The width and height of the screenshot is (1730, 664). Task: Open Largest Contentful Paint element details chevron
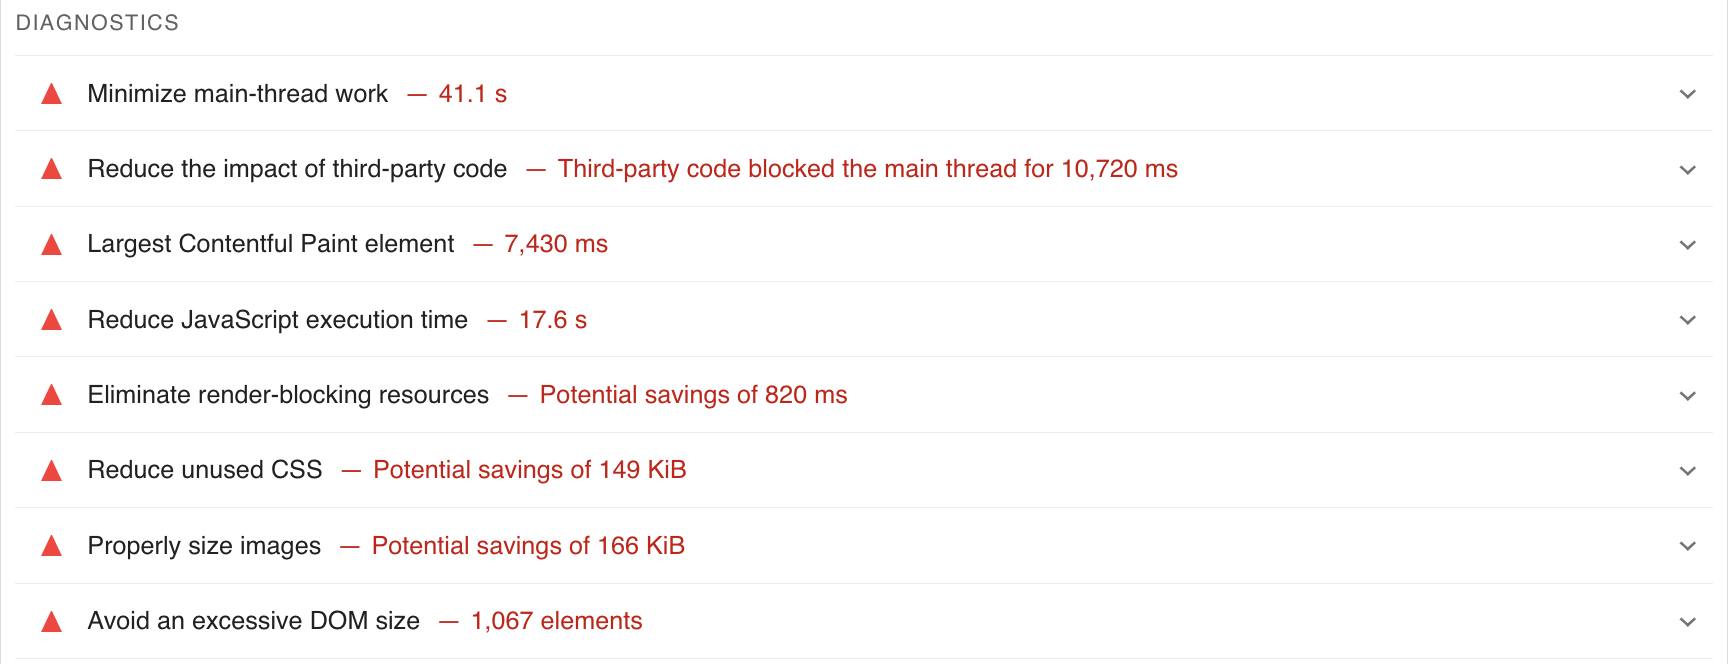click(x=1688, y=245)
